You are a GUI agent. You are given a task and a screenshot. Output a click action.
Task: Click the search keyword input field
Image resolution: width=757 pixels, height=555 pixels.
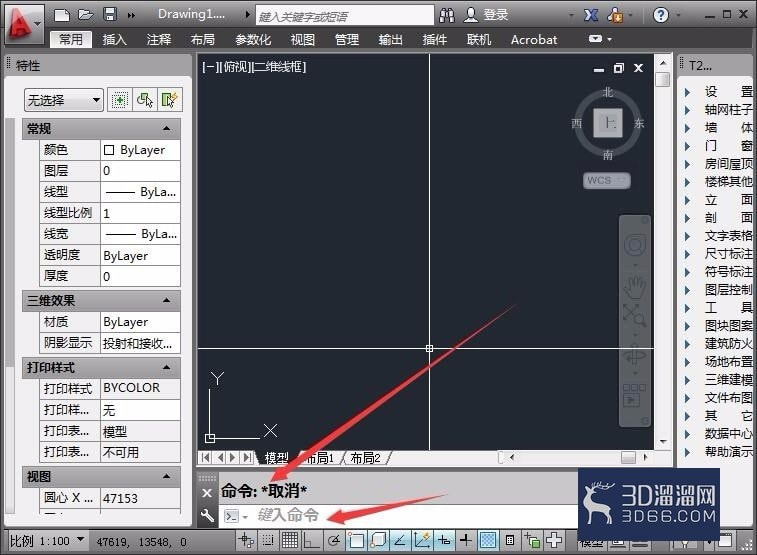345,16
